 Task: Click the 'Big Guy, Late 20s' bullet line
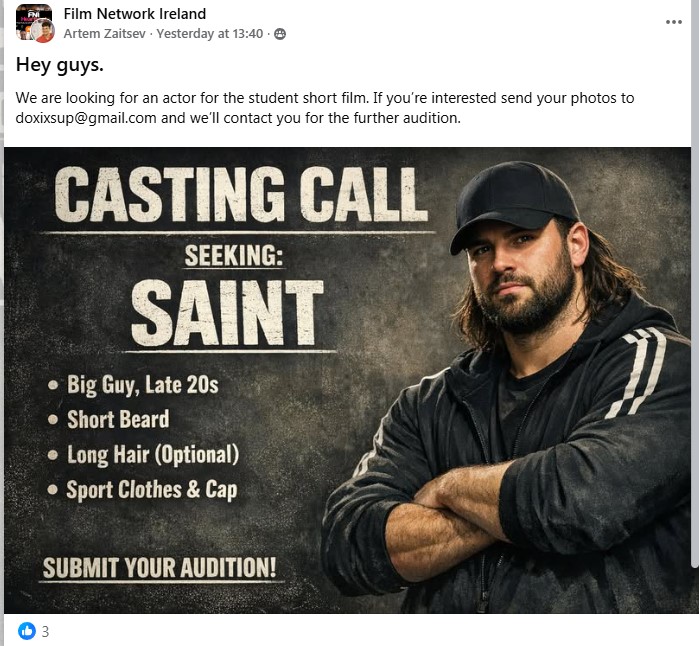point(142,384)
